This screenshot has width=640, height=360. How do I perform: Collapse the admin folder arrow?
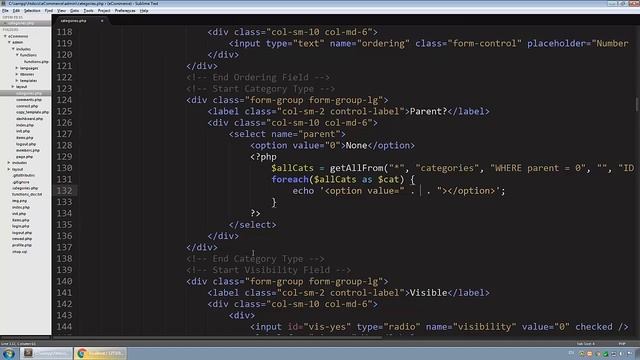(x=9, y=42)
